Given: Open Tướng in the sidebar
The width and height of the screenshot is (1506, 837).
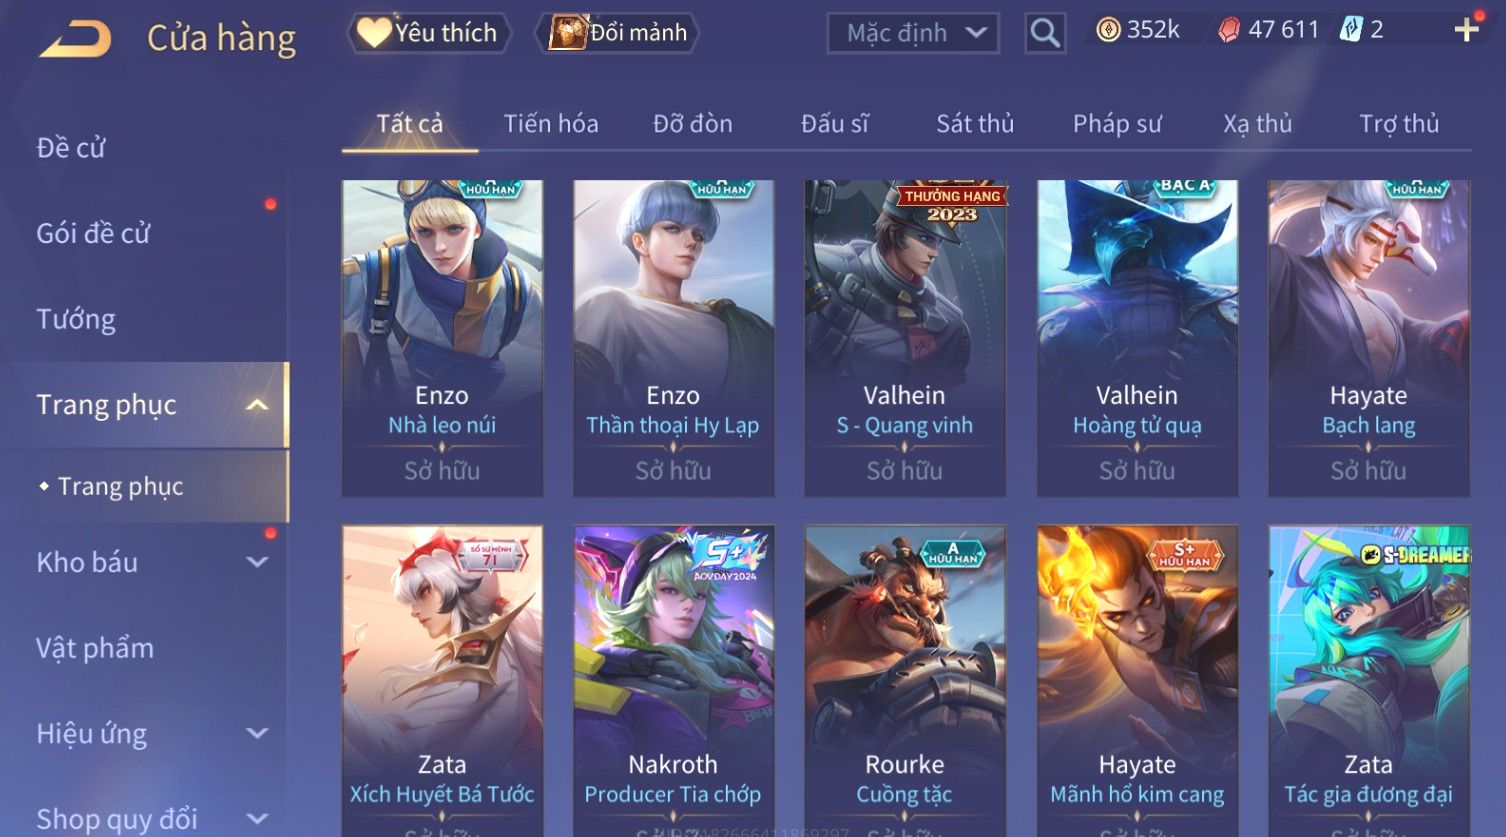Looking at the screenshot, I should pos(76,319).
